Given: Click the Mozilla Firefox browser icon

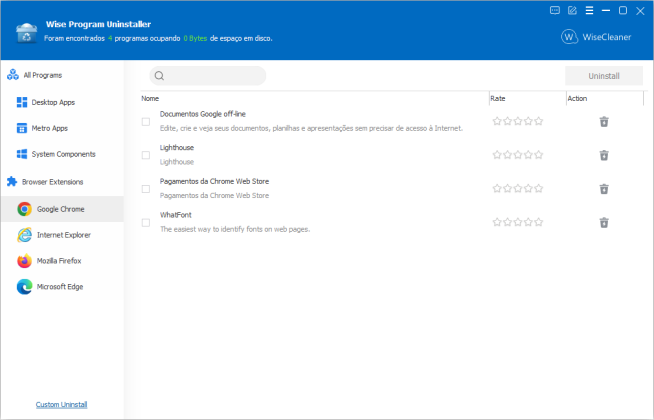Looking at the screenshot, I should click(25, 261).
